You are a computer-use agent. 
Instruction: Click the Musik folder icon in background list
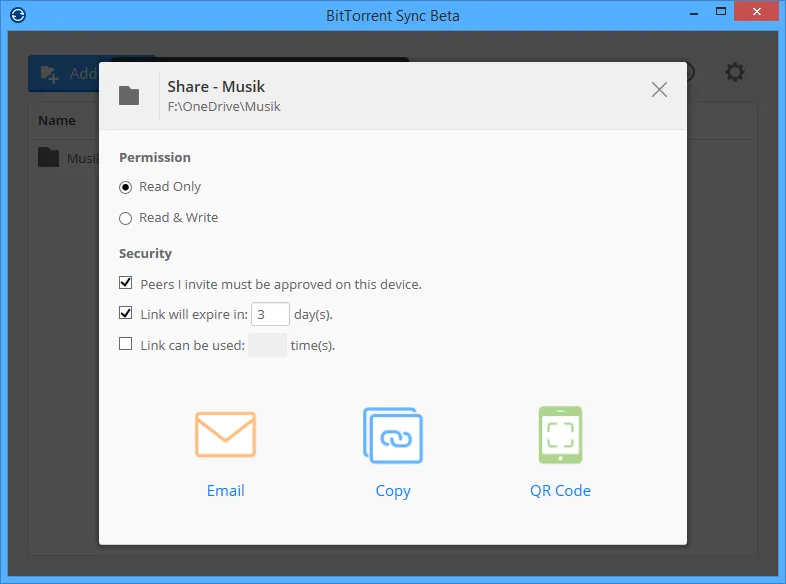pos(49,157)
